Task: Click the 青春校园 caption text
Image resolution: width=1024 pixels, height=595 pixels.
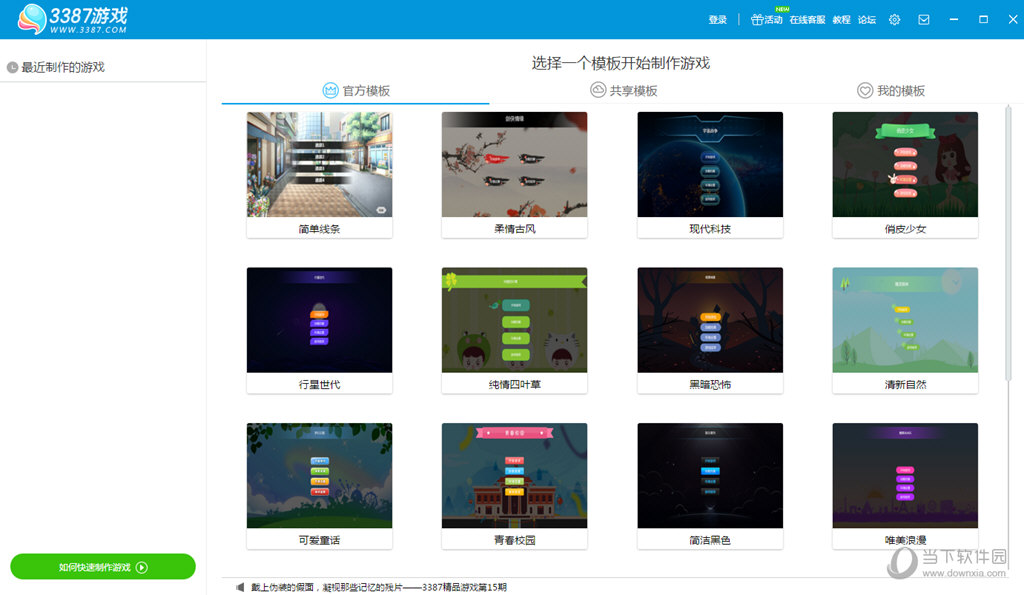Action: tap(515, 540)
